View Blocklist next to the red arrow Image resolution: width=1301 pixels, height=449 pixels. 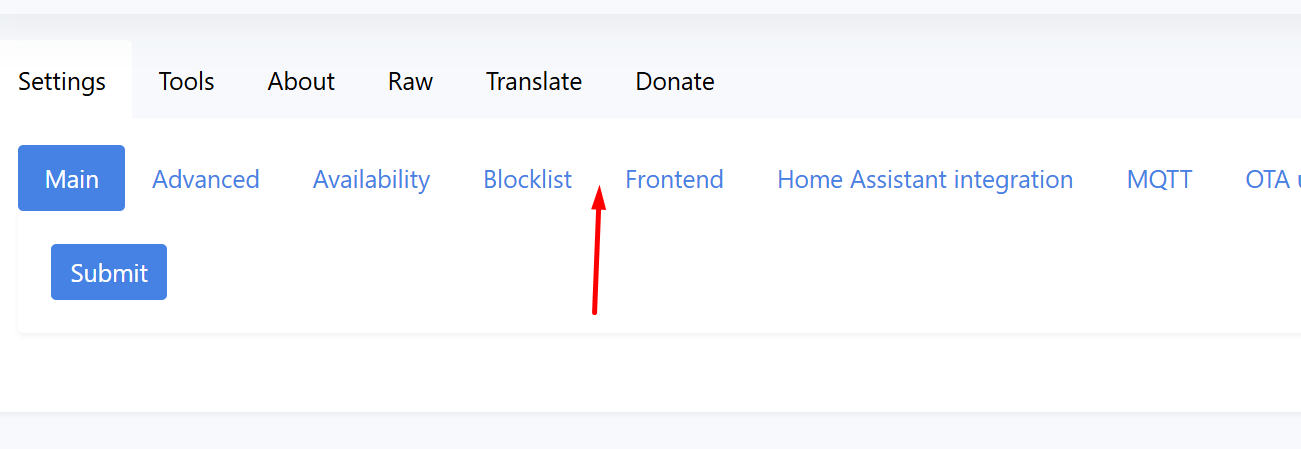(527, 179)
